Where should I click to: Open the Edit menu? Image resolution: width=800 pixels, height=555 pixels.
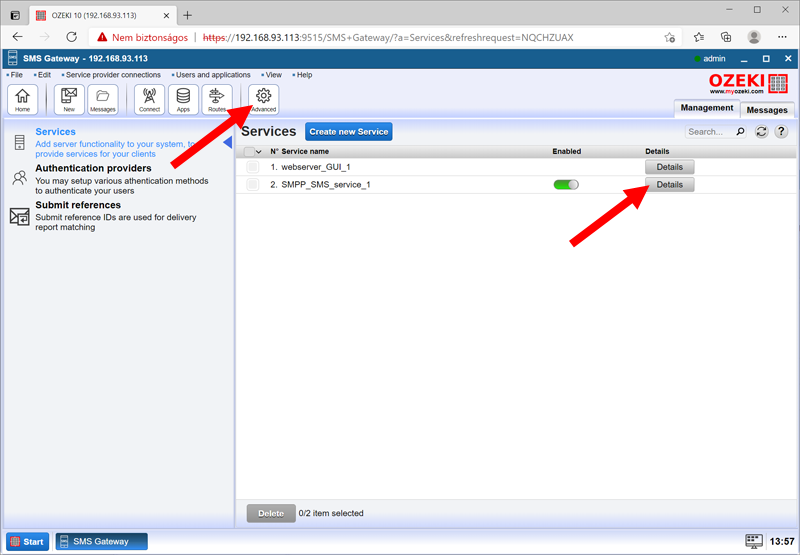[43, 74]
